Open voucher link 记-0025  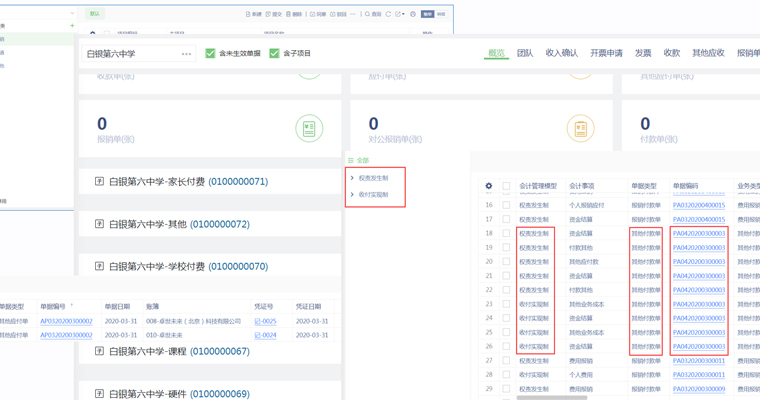tap(265, 322)
